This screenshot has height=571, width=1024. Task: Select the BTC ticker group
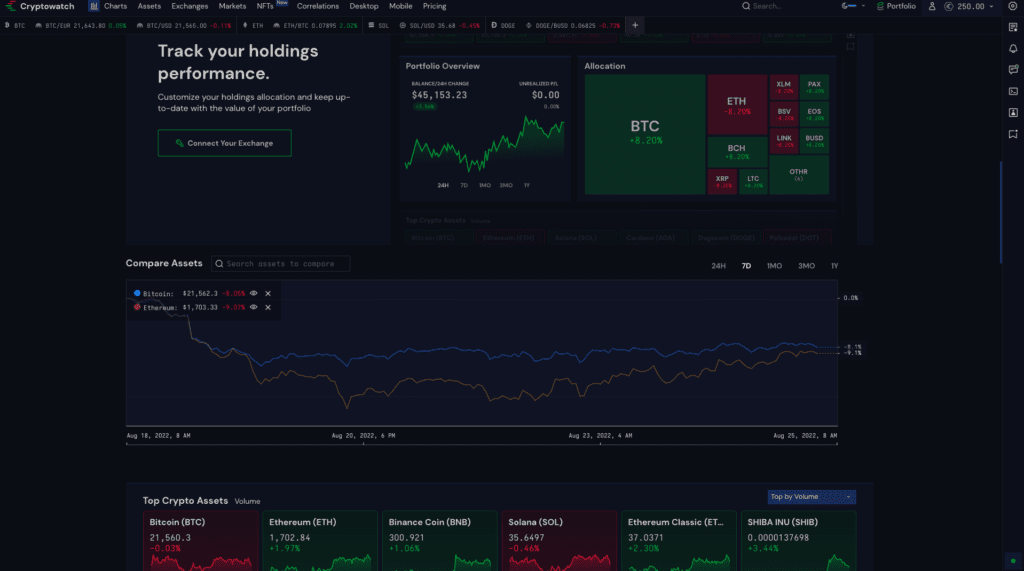(x=15, y=25)
